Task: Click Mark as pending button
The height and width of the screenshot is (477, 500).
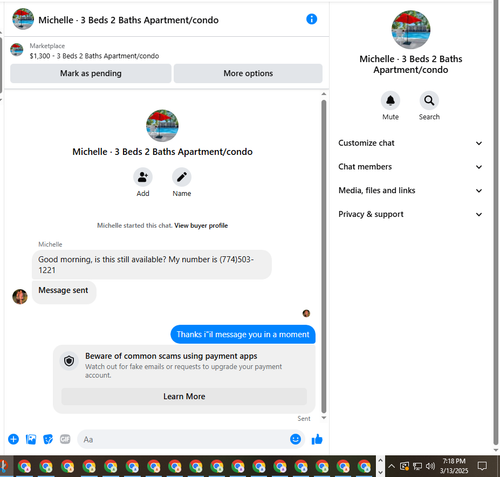Action: point(91,73)
